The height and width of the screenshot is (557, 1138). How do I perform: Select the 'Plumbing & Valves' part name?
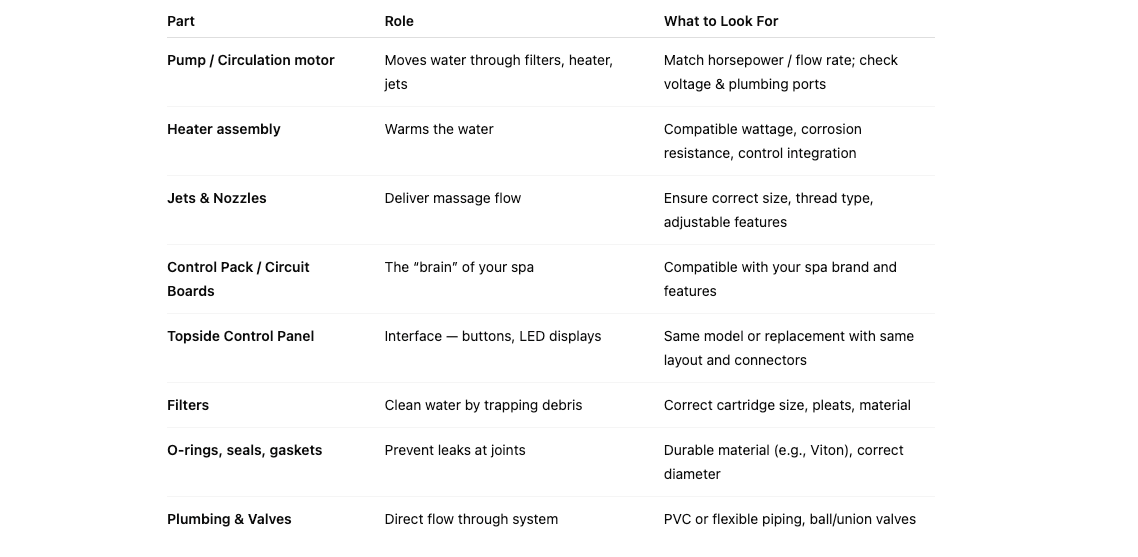[229, 519]
